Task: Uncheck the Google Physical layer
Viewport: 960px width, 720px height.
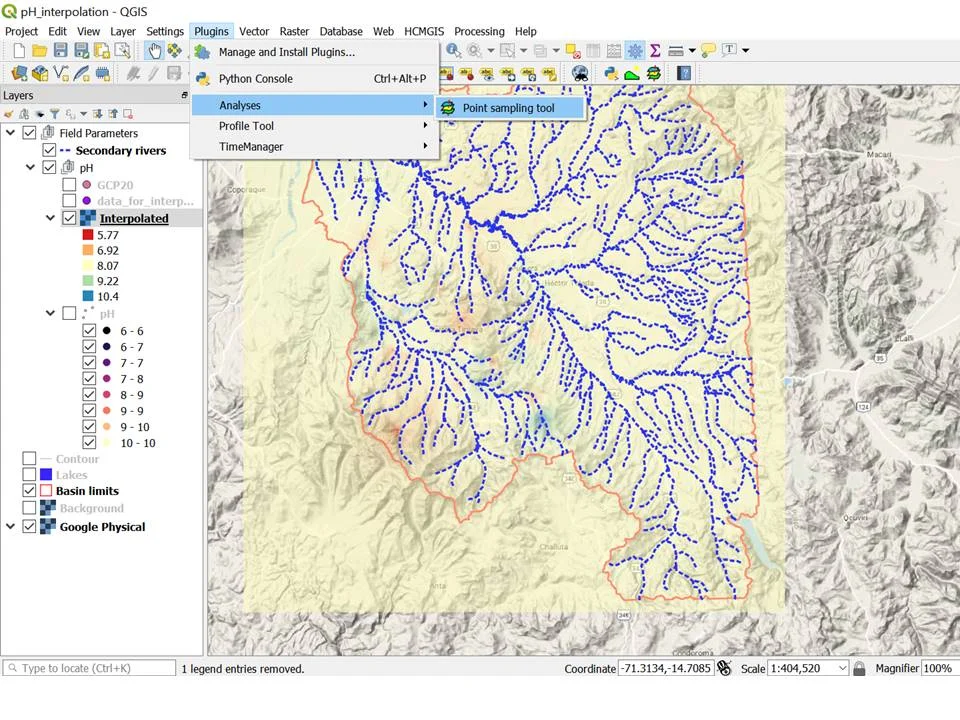Action: [x=29, y=527]
